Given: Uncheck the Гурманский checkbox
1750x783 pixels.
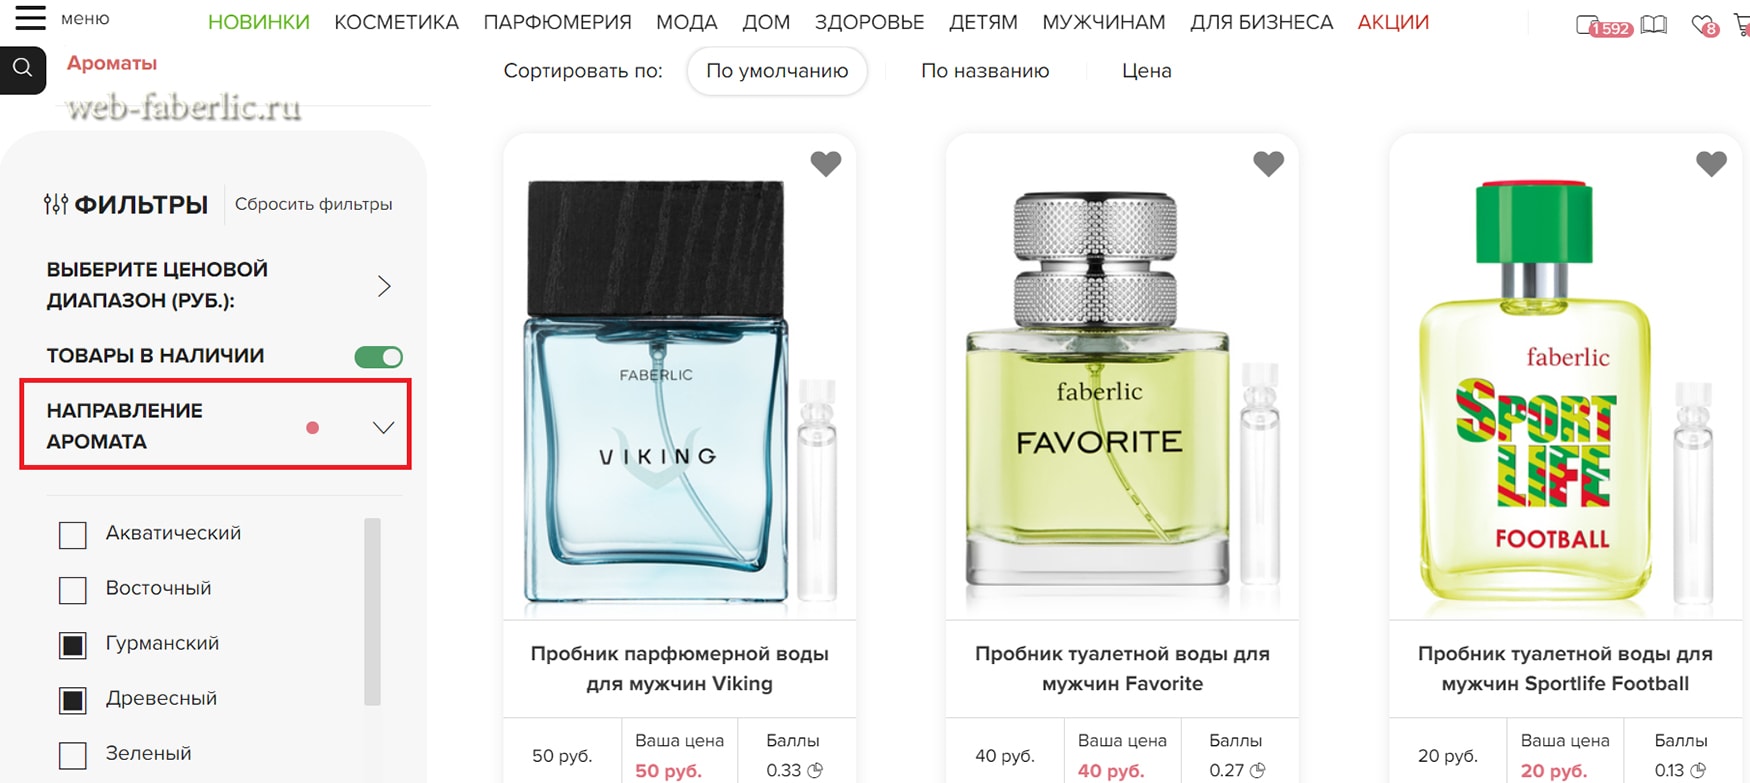Looking at the screenshot, I should click(73, 645).
